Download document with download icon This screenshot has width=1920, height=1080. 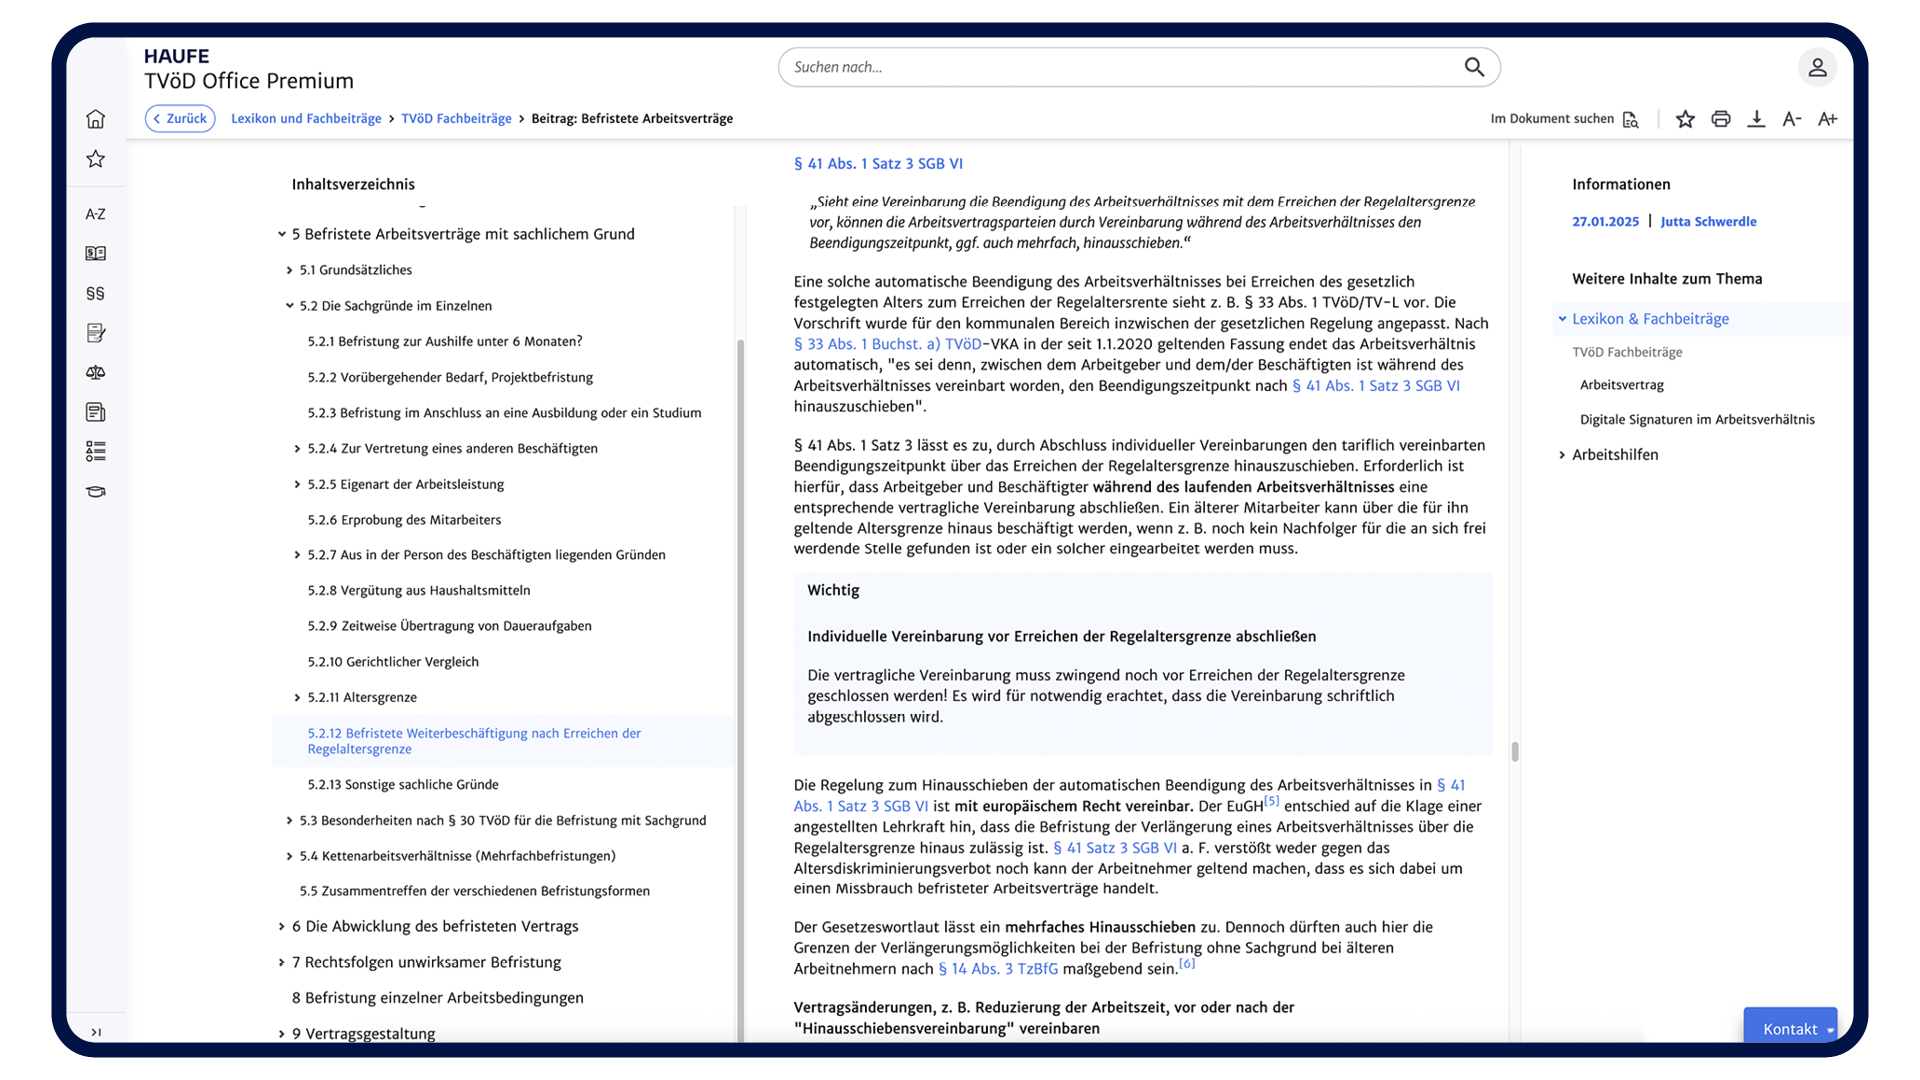pos(1756,119)
